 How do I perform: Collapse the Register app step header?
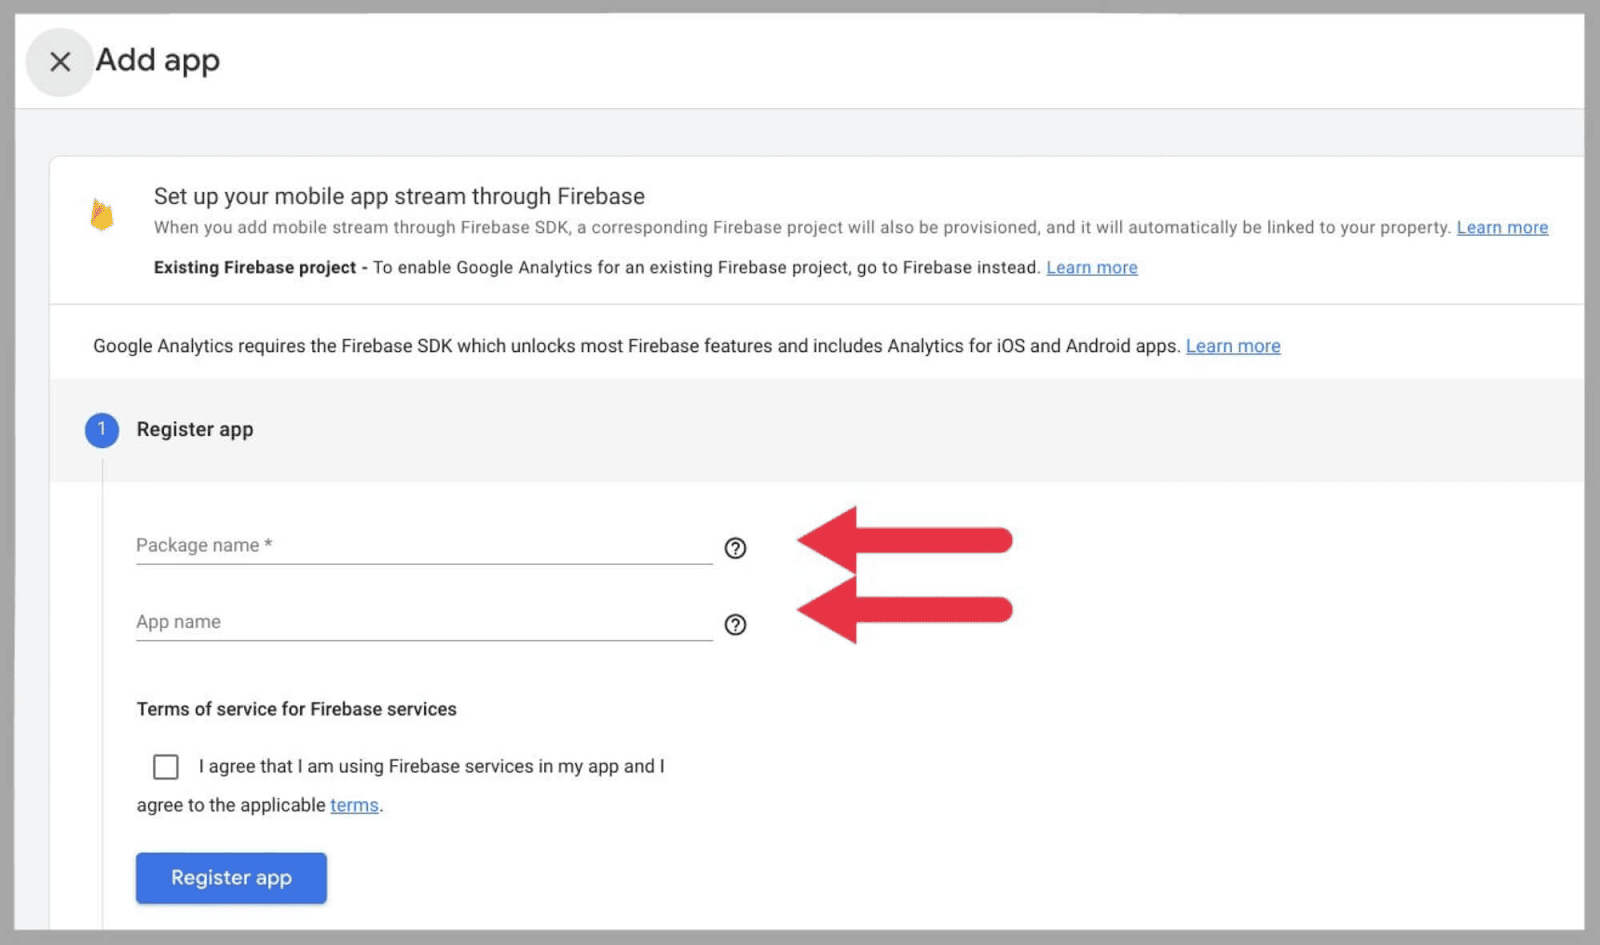195,430
